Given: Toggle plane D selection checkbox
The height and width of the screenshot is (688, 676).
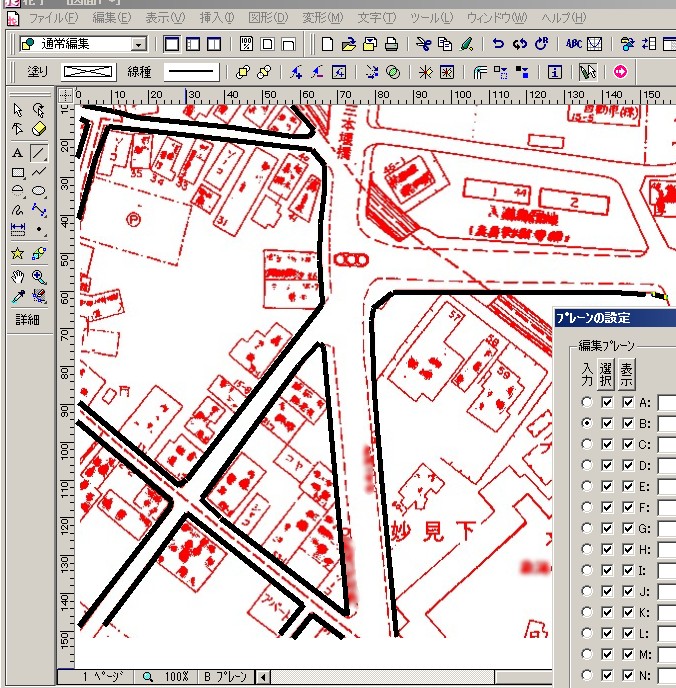Looking at the screenshot, I should (607, 465).
